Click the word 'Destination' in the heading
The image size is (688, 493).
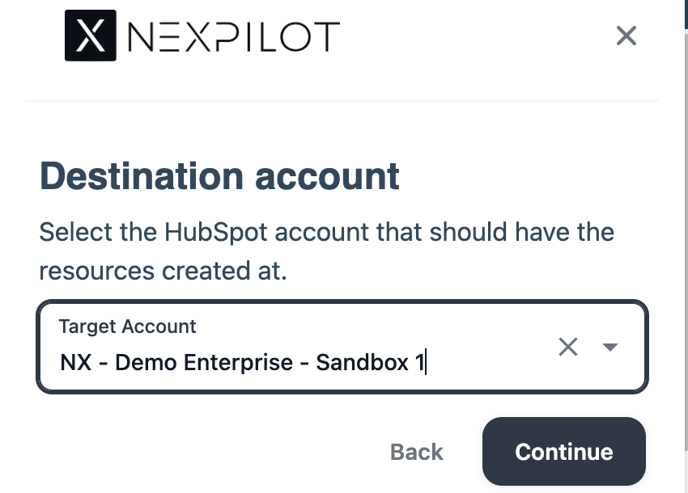tap(139, 177)
